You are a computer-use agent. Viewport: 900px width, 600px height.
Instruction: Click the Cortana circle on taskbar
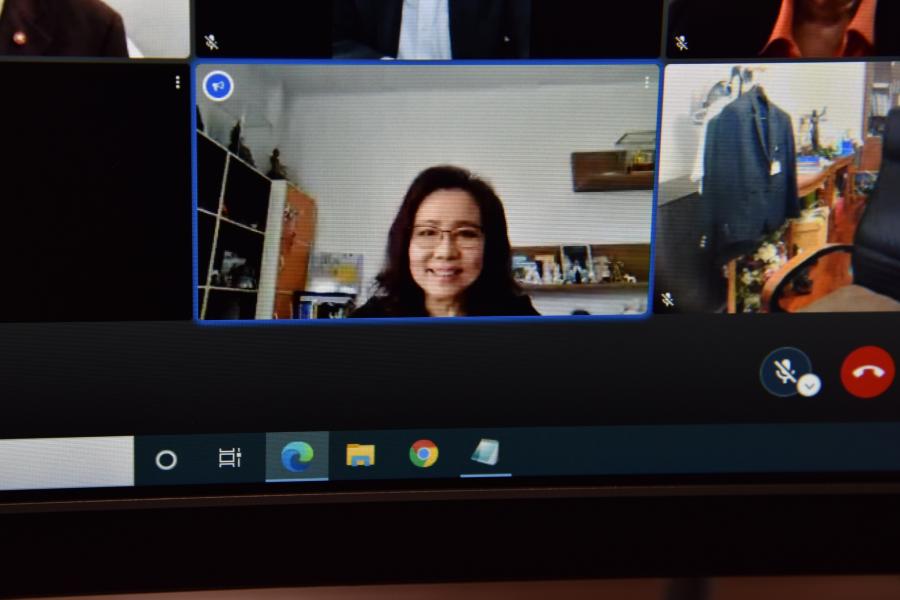[x=166, y=460]
